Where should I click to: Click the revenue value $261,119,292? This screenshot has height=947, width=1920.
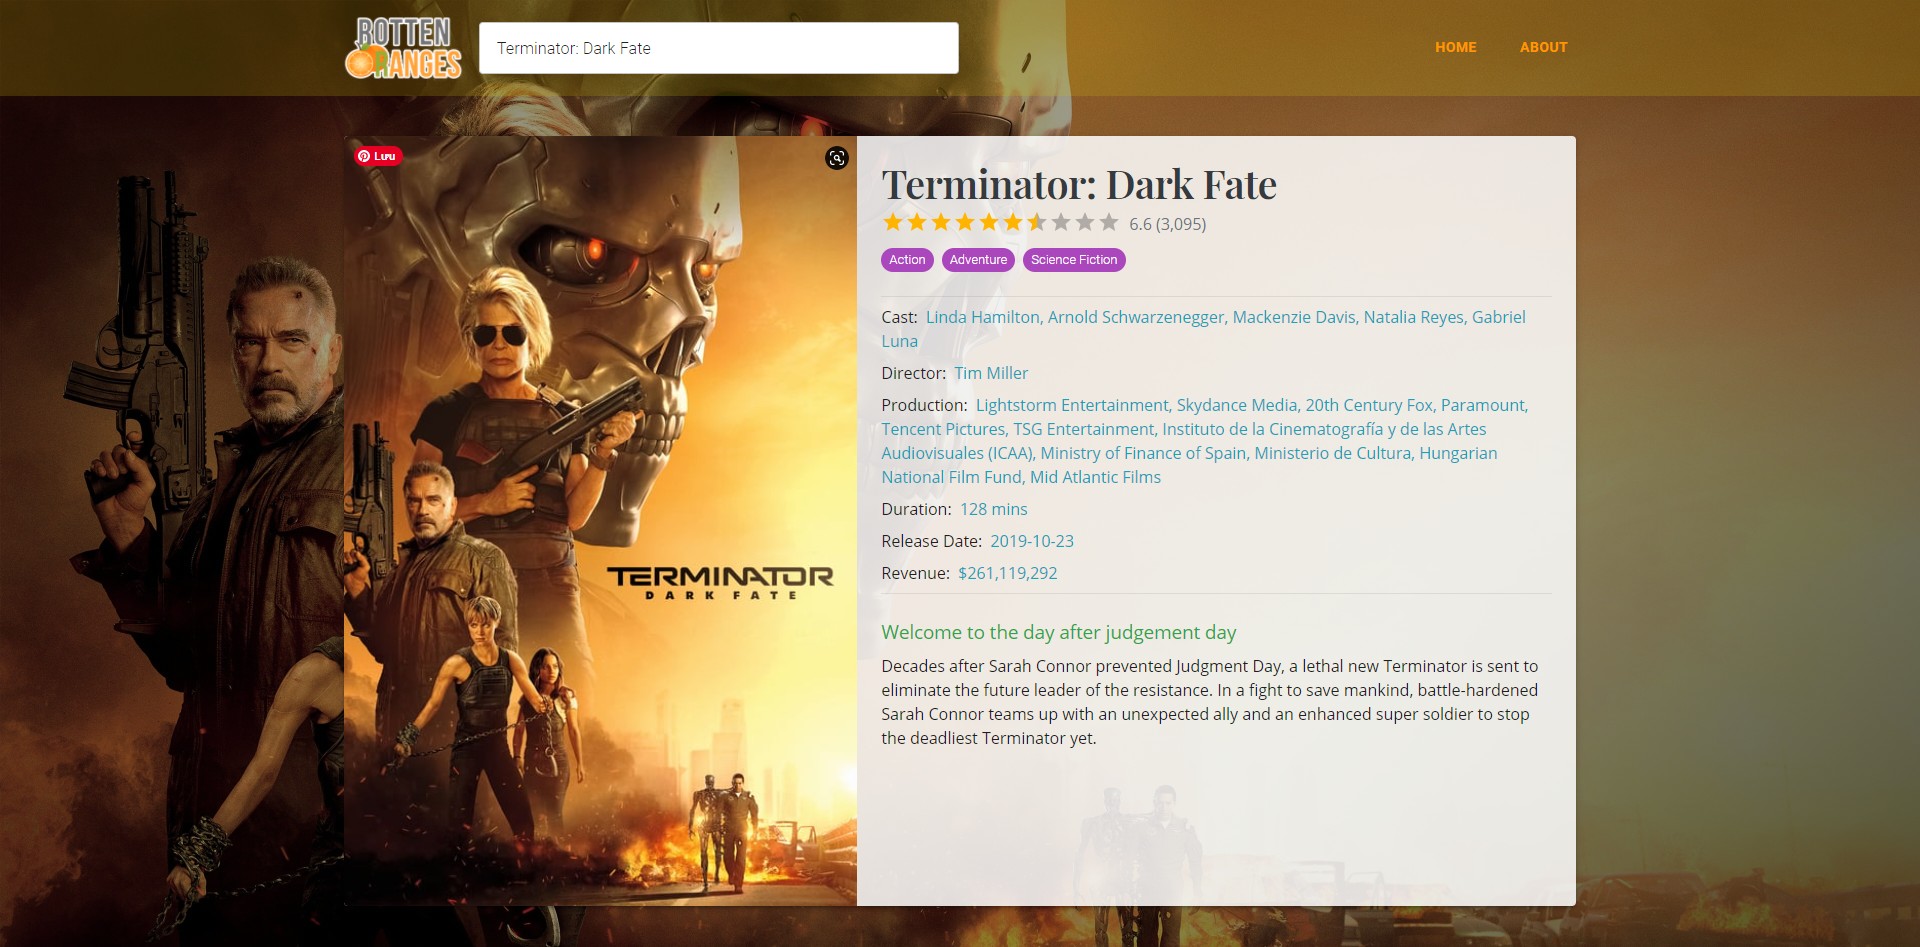[1007, 573]
